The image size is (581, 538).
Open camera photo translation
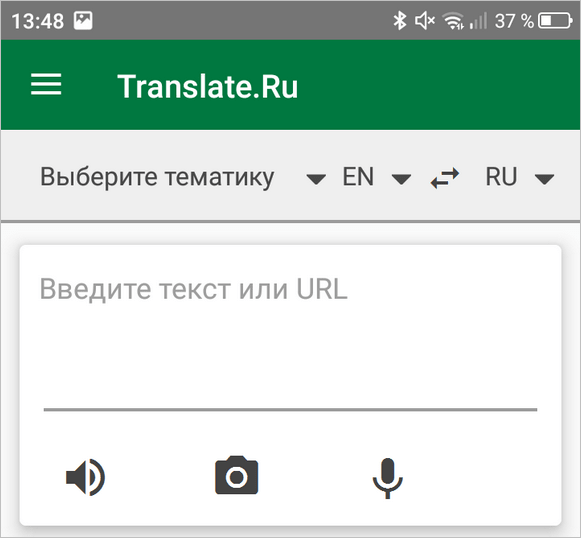[x=237, y=475]
